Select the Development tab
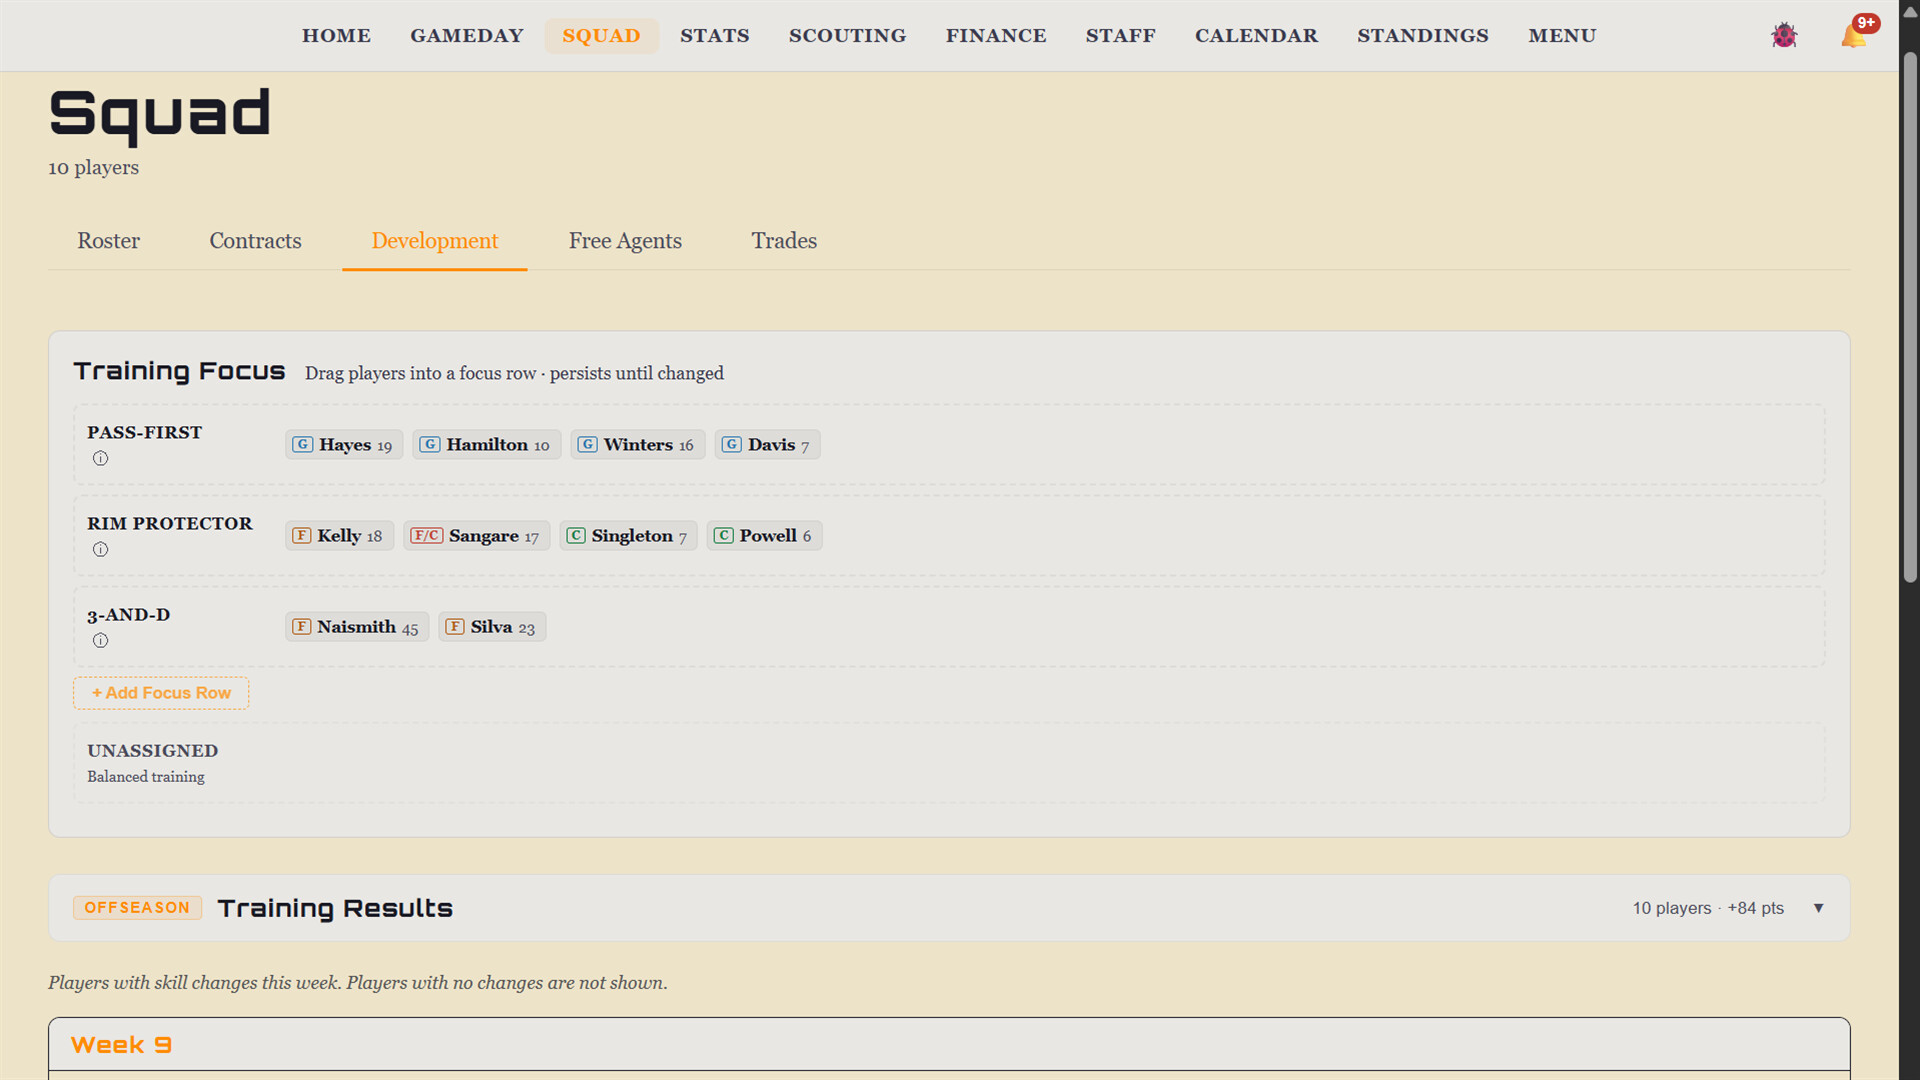 pyautogui.click(x=434, y=241)
